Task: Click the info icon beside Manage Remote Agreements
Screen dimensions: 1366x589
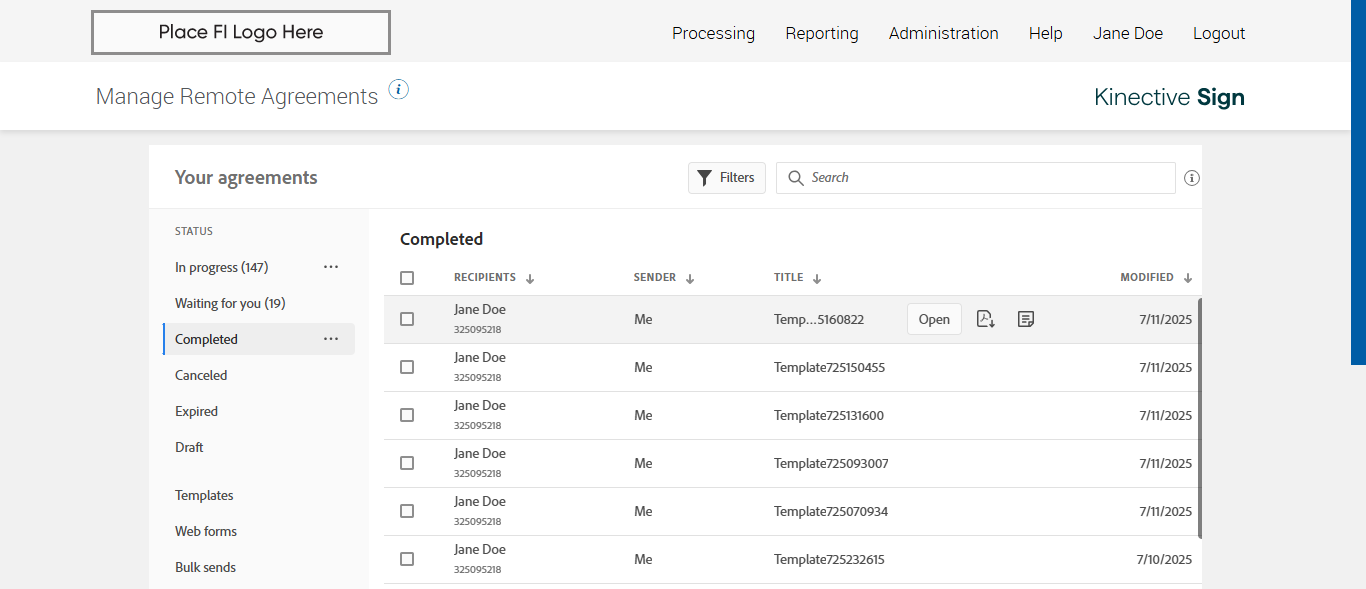Action: tap(399, 90)
